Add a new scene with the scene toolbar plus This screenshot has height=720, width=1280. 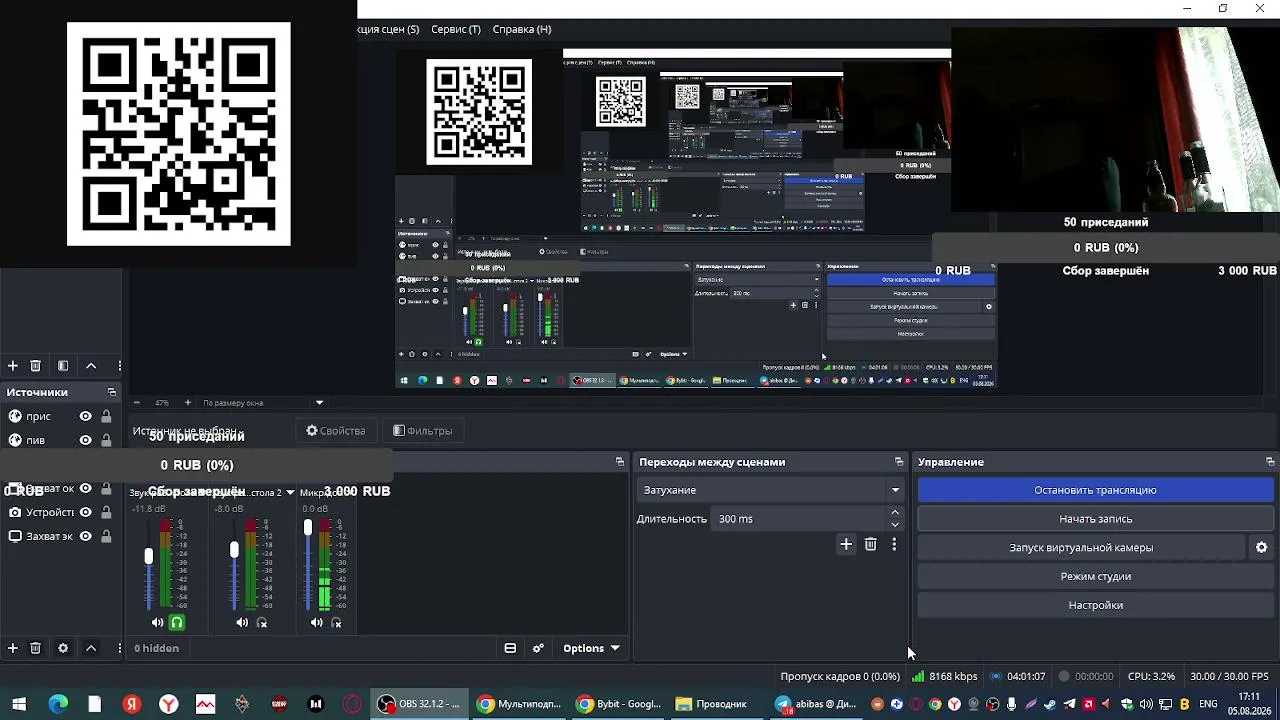(13, 366)
